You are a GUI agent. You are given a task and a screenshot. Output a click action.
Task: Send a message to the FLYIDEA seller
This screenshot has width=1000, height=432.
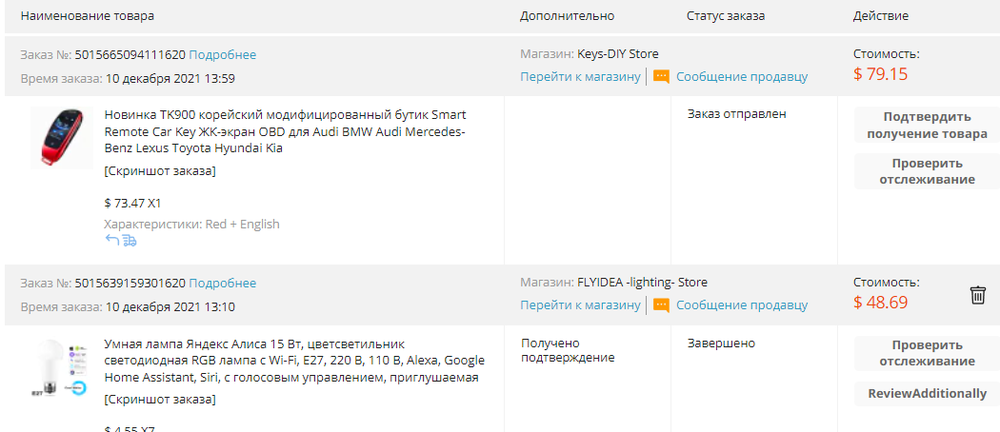pyautogui.click(x=742, y=305)
